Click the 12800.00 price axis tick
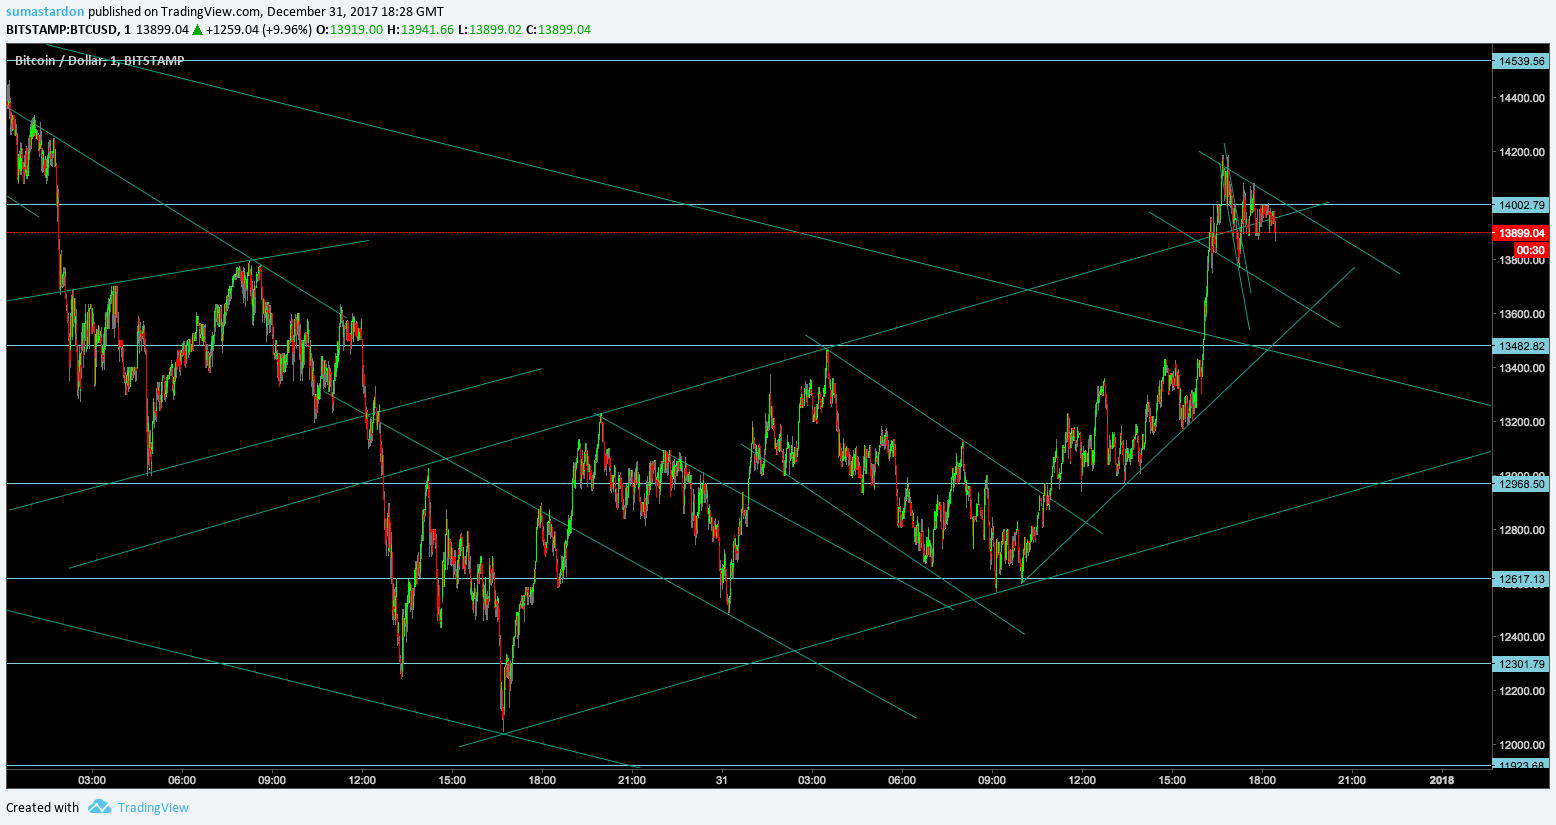Screen dimensions: 1556x825 pos(1521,530)
